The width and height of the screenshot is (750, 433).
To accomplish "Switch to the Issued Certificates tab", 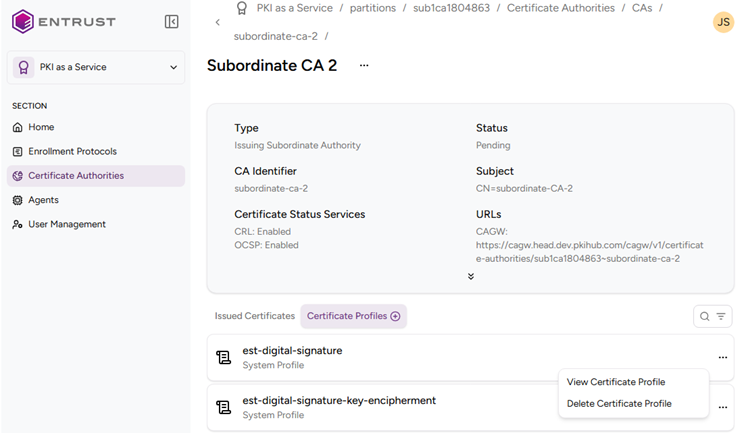I will (x=255, y=316).
